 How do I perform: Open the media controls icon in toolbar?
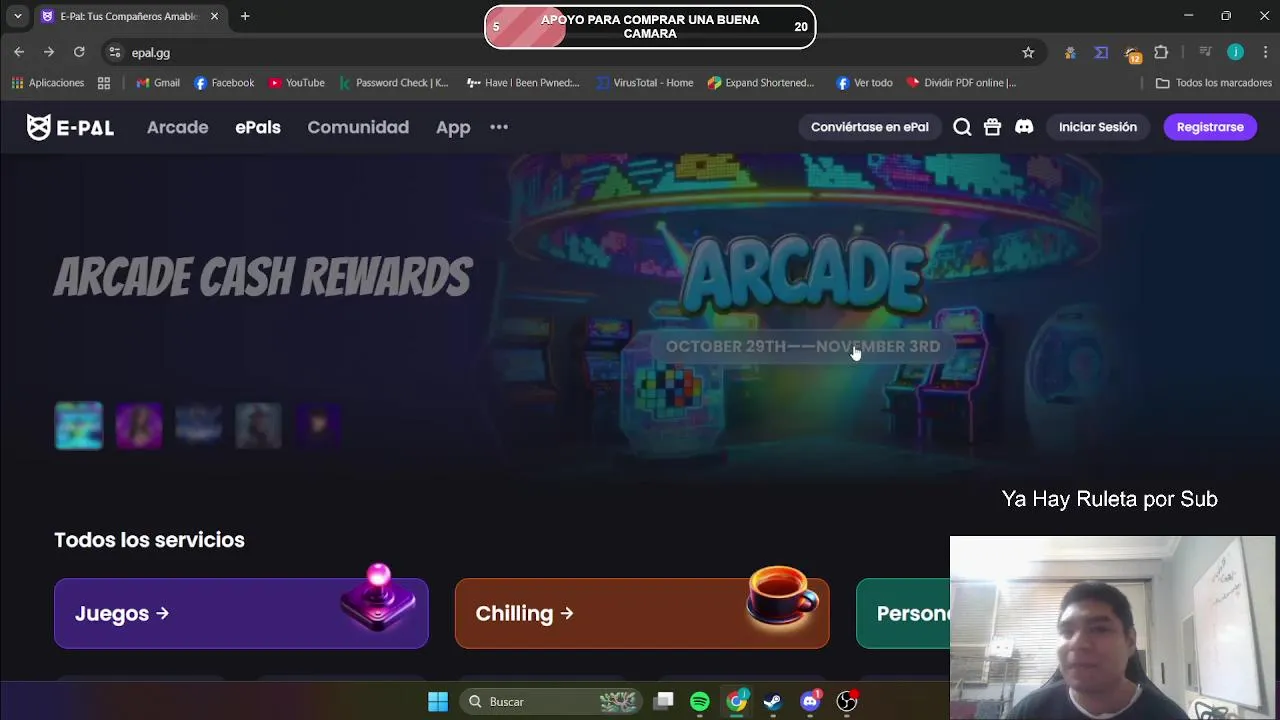coord(1205,52)
